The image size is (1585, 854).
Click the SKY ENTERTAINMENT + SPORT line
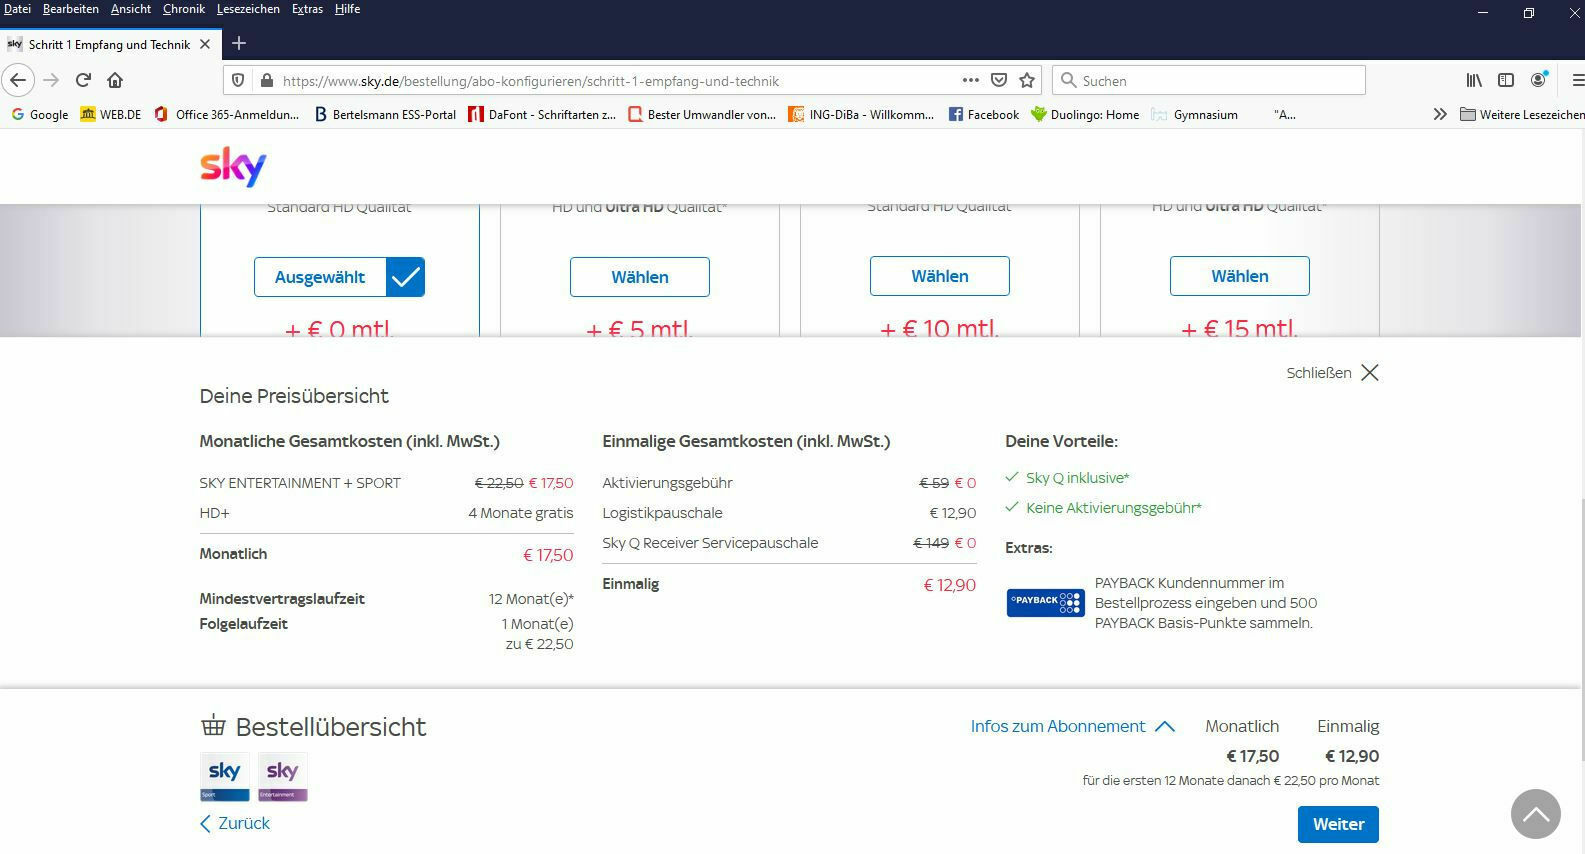pyautogui.click(x=300, y=483)
